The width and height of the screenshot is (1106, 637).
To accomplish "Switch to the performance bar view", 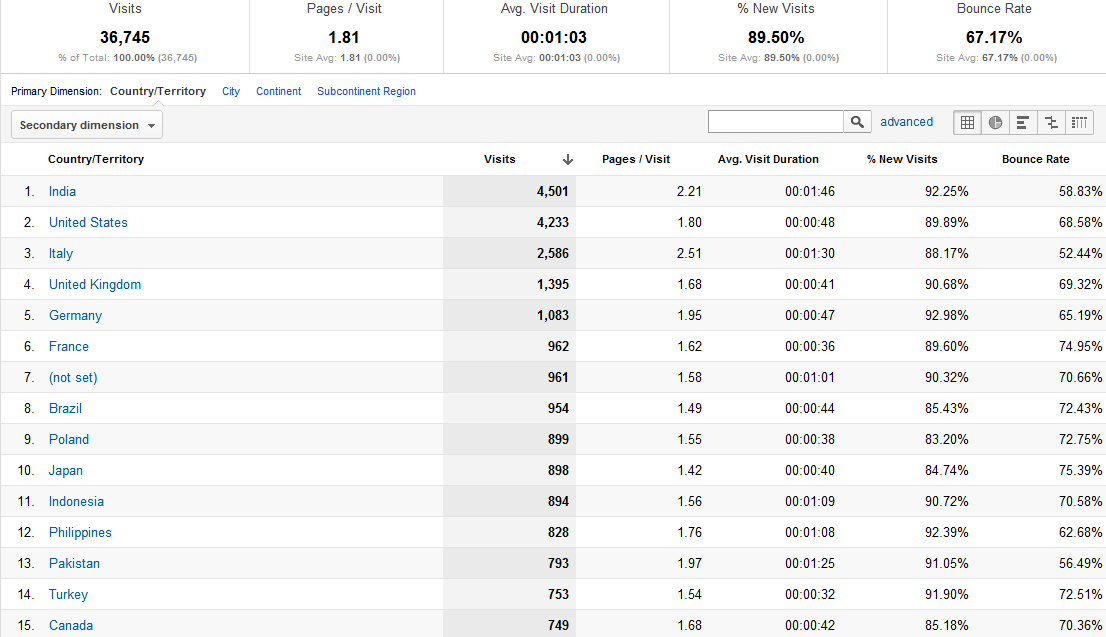I will pos(1023,122).
